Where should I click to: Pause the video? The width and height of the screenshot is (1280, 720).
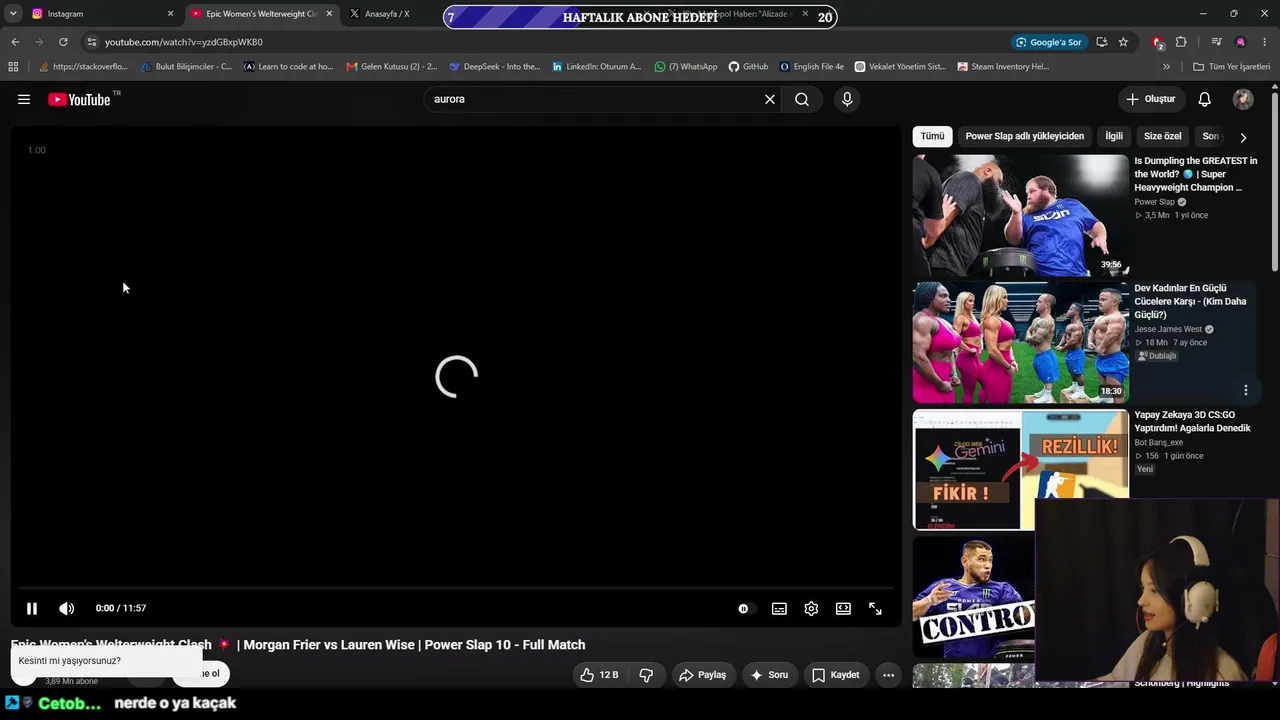[x=32, y=608]
